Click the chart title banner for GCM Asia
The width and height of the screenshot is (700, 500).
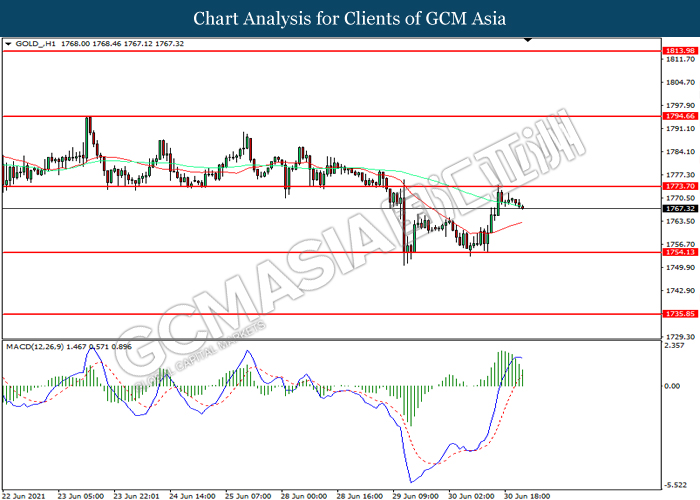[x=350, y=18]
